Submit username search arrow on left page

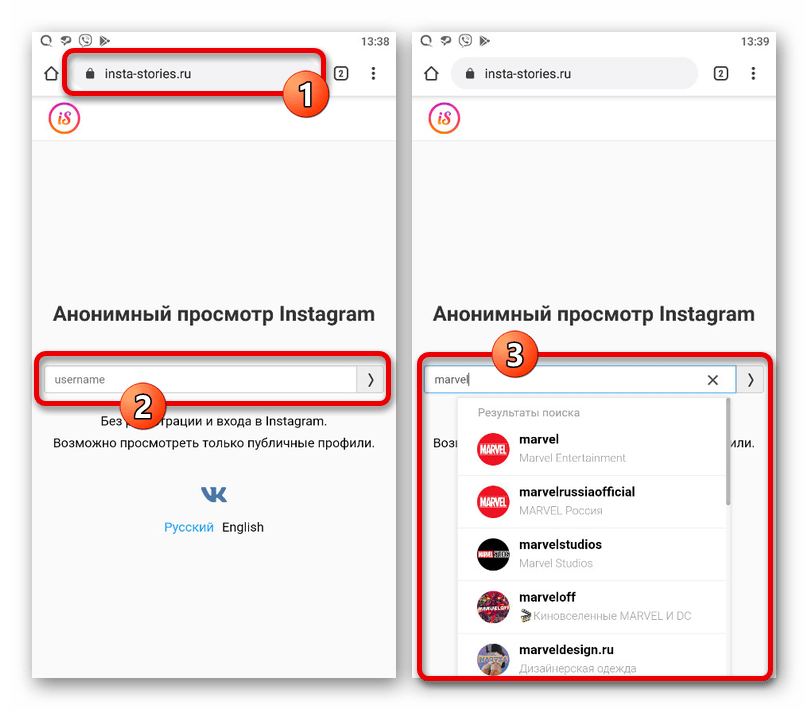[370, 380]
